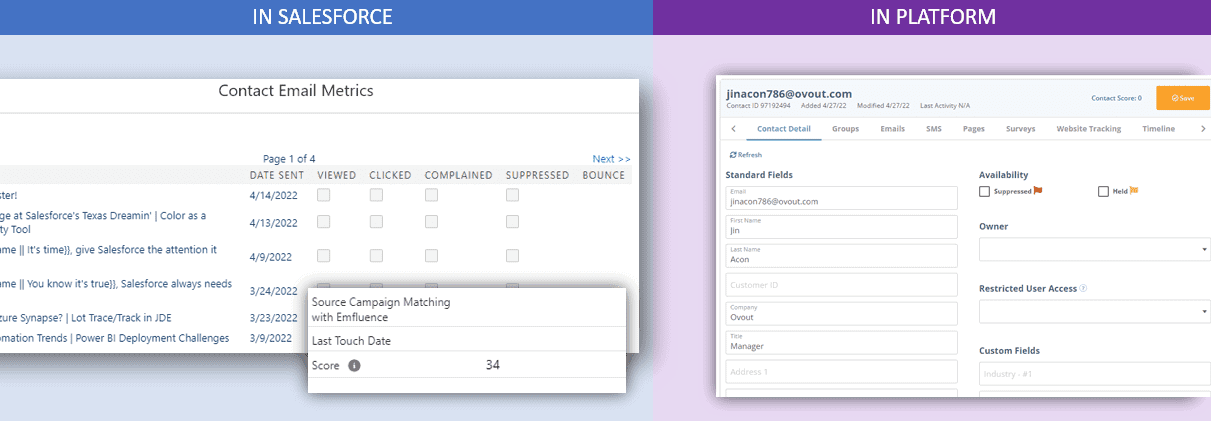Image resolution: width=1211 pixels, height=421 pixels.
Task: Click the BOUNCE column header
Action: coord(604,175)
